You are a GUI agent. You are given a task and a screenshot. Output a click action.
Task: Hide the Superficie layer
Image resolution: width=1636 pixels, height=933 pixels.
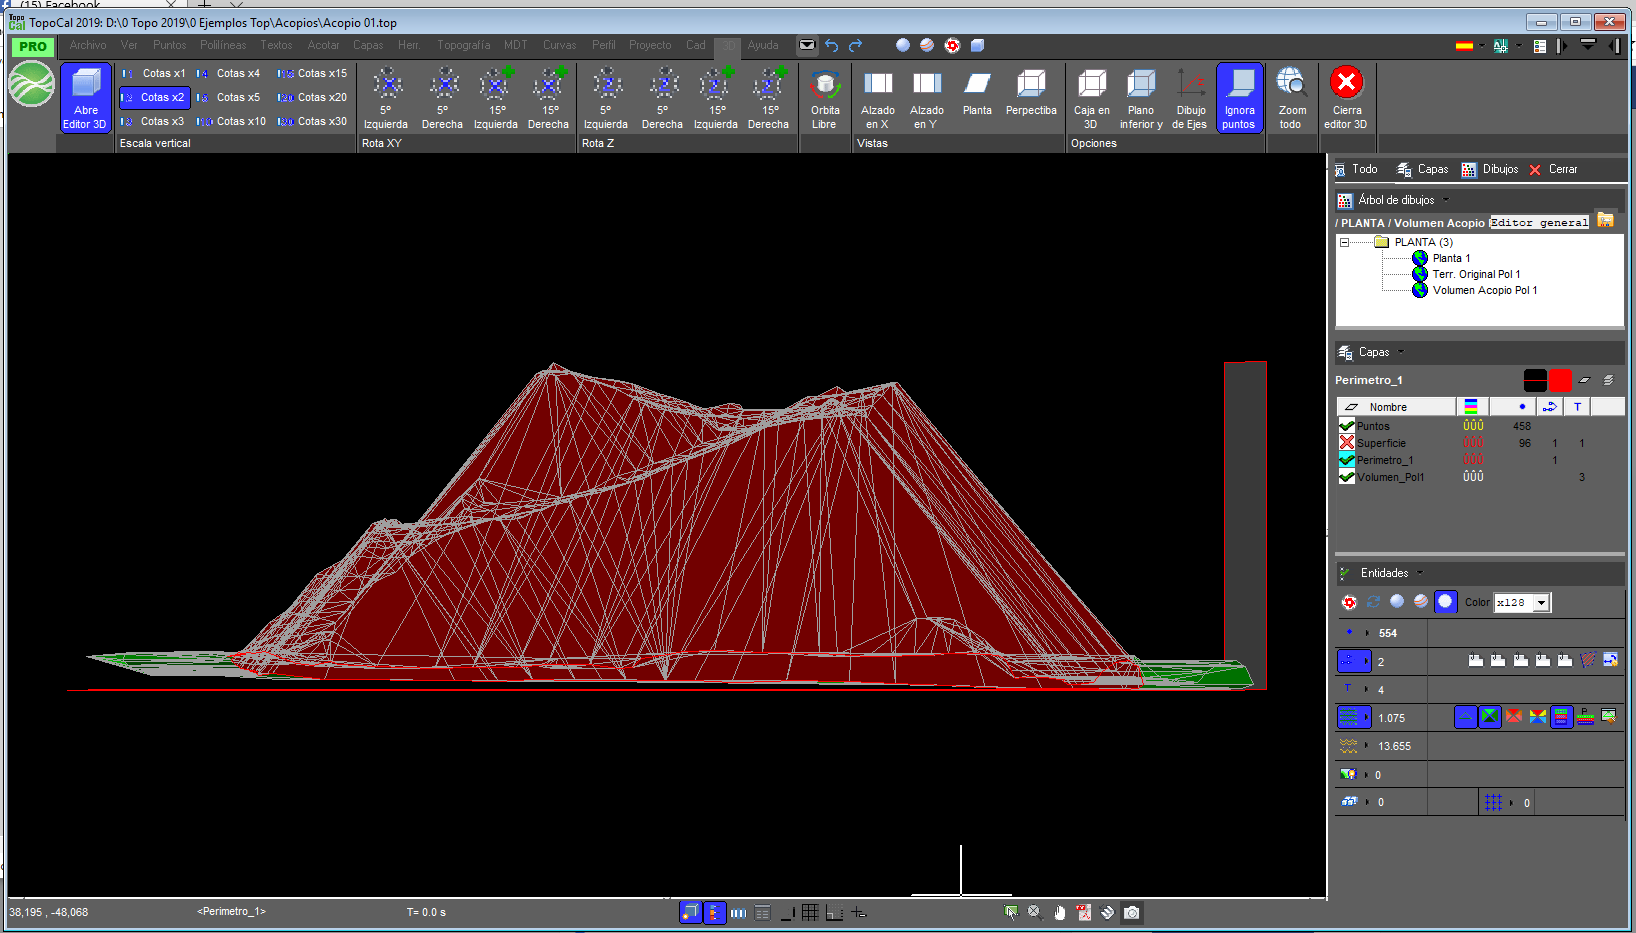coord(1347,442)
